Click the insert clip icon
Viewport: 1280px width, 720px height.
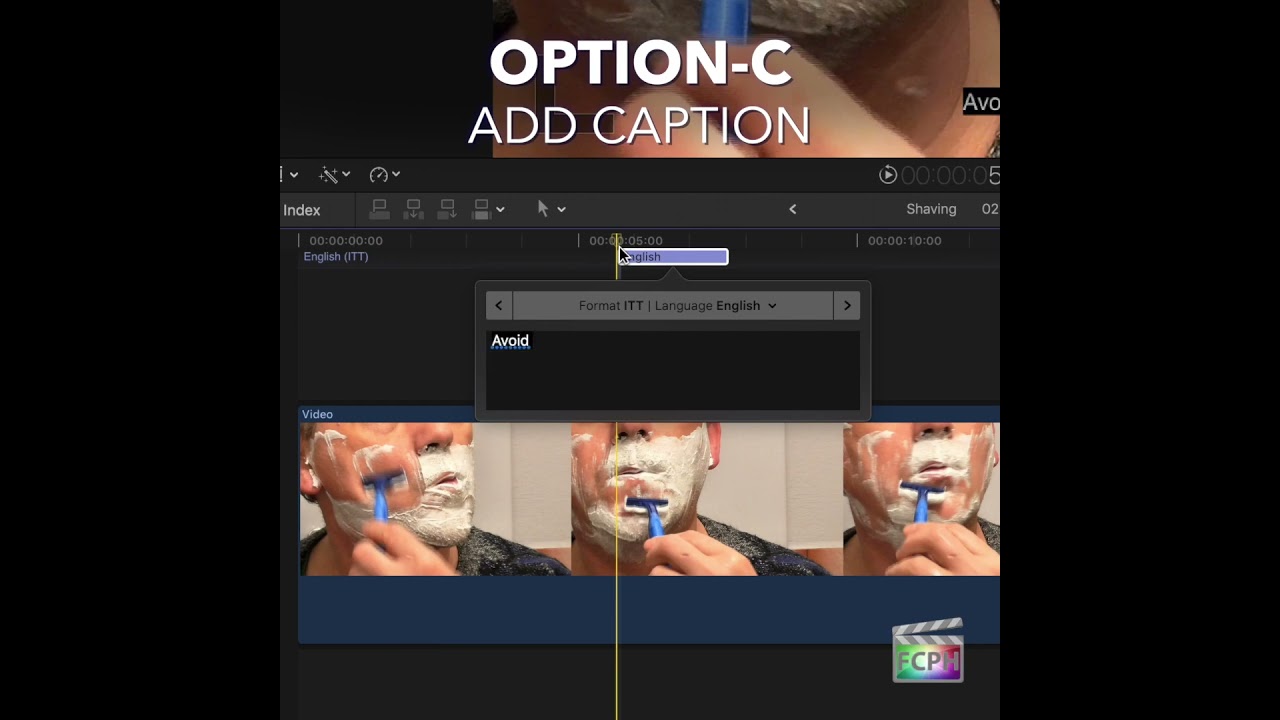(413, 209)
